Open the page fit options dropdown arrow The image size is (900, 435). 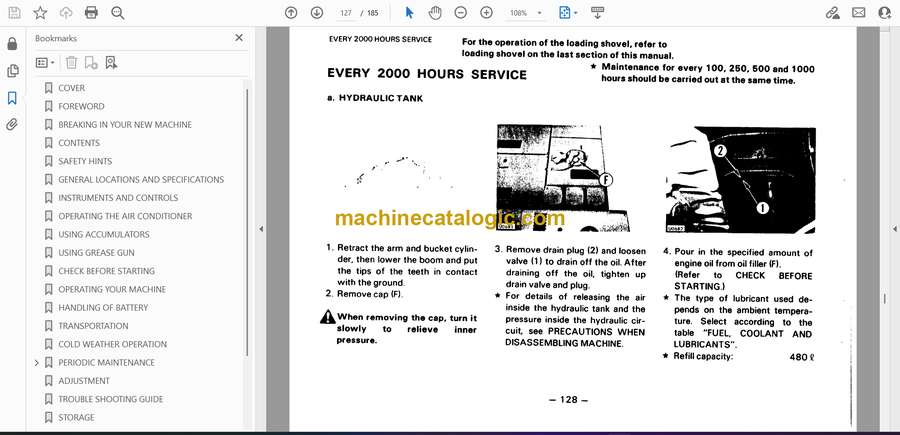(576, 13)
